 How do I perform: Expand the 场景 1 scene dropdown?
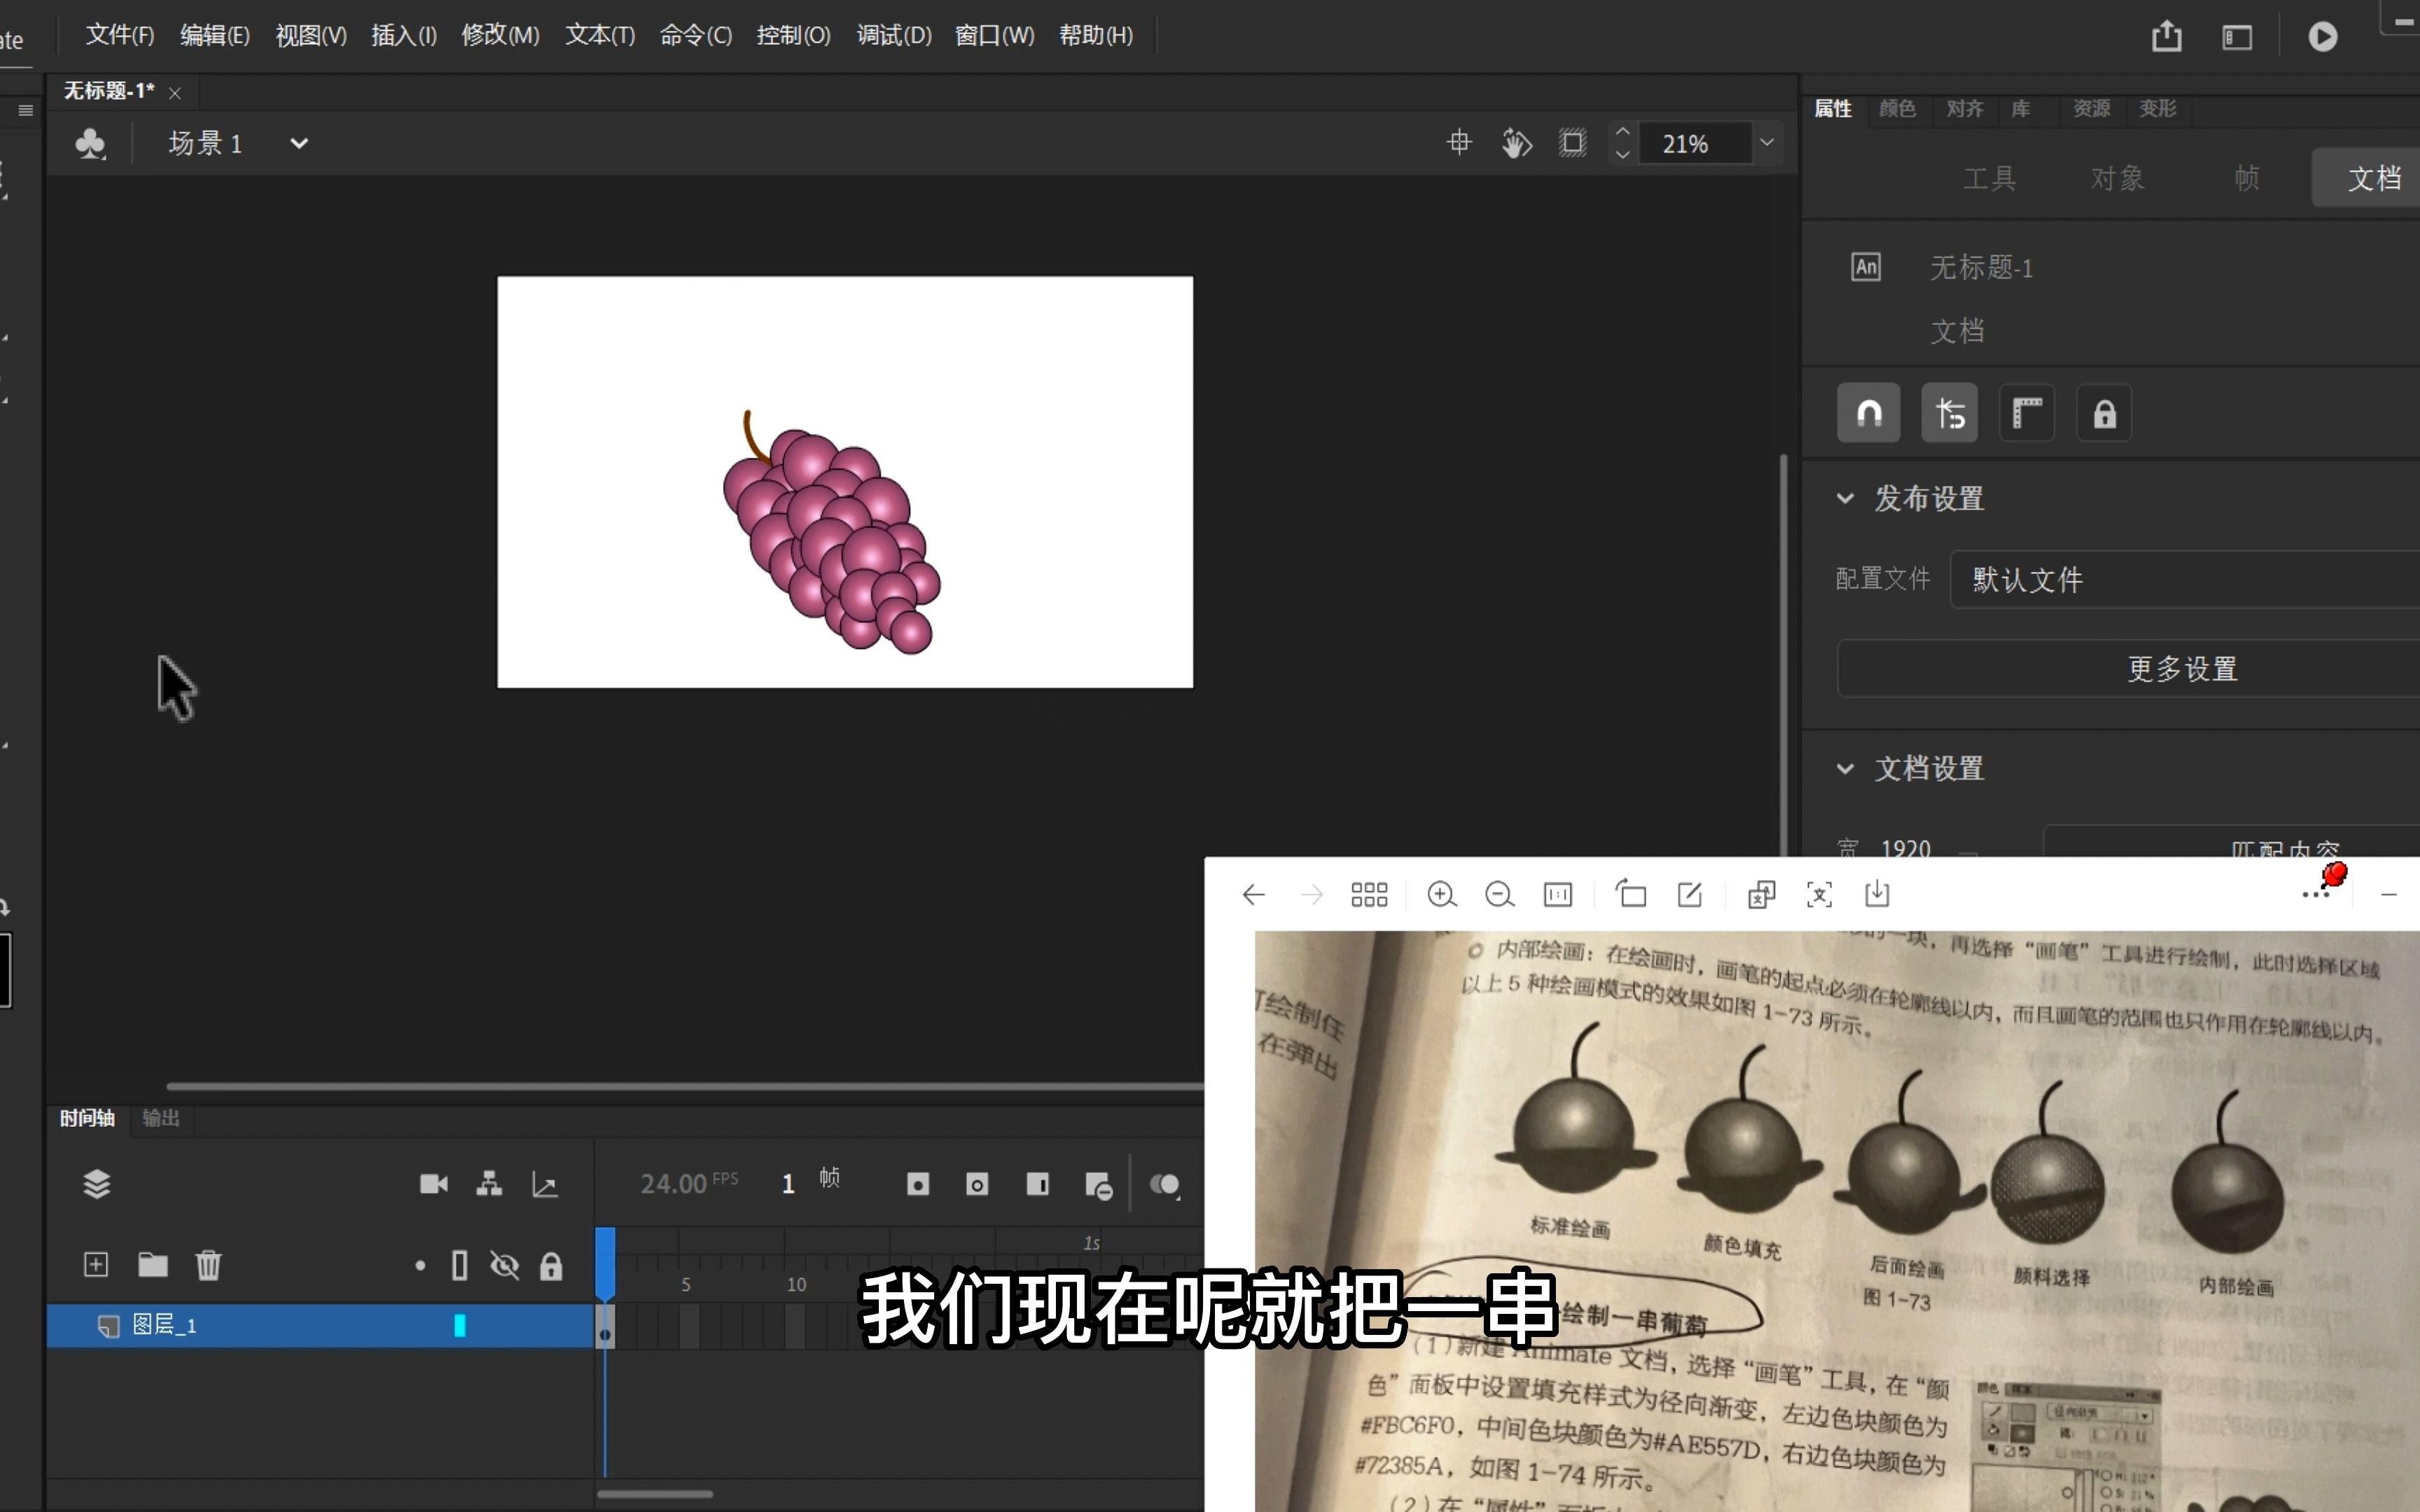pos(299,142)
